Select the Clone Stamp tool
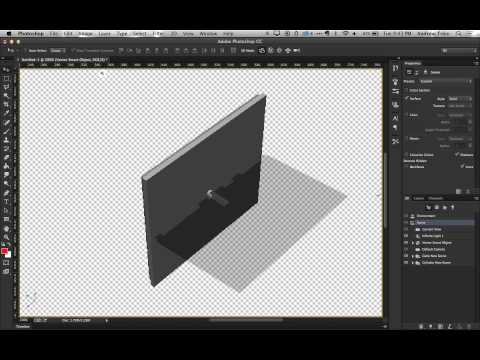 coord(6,140)
